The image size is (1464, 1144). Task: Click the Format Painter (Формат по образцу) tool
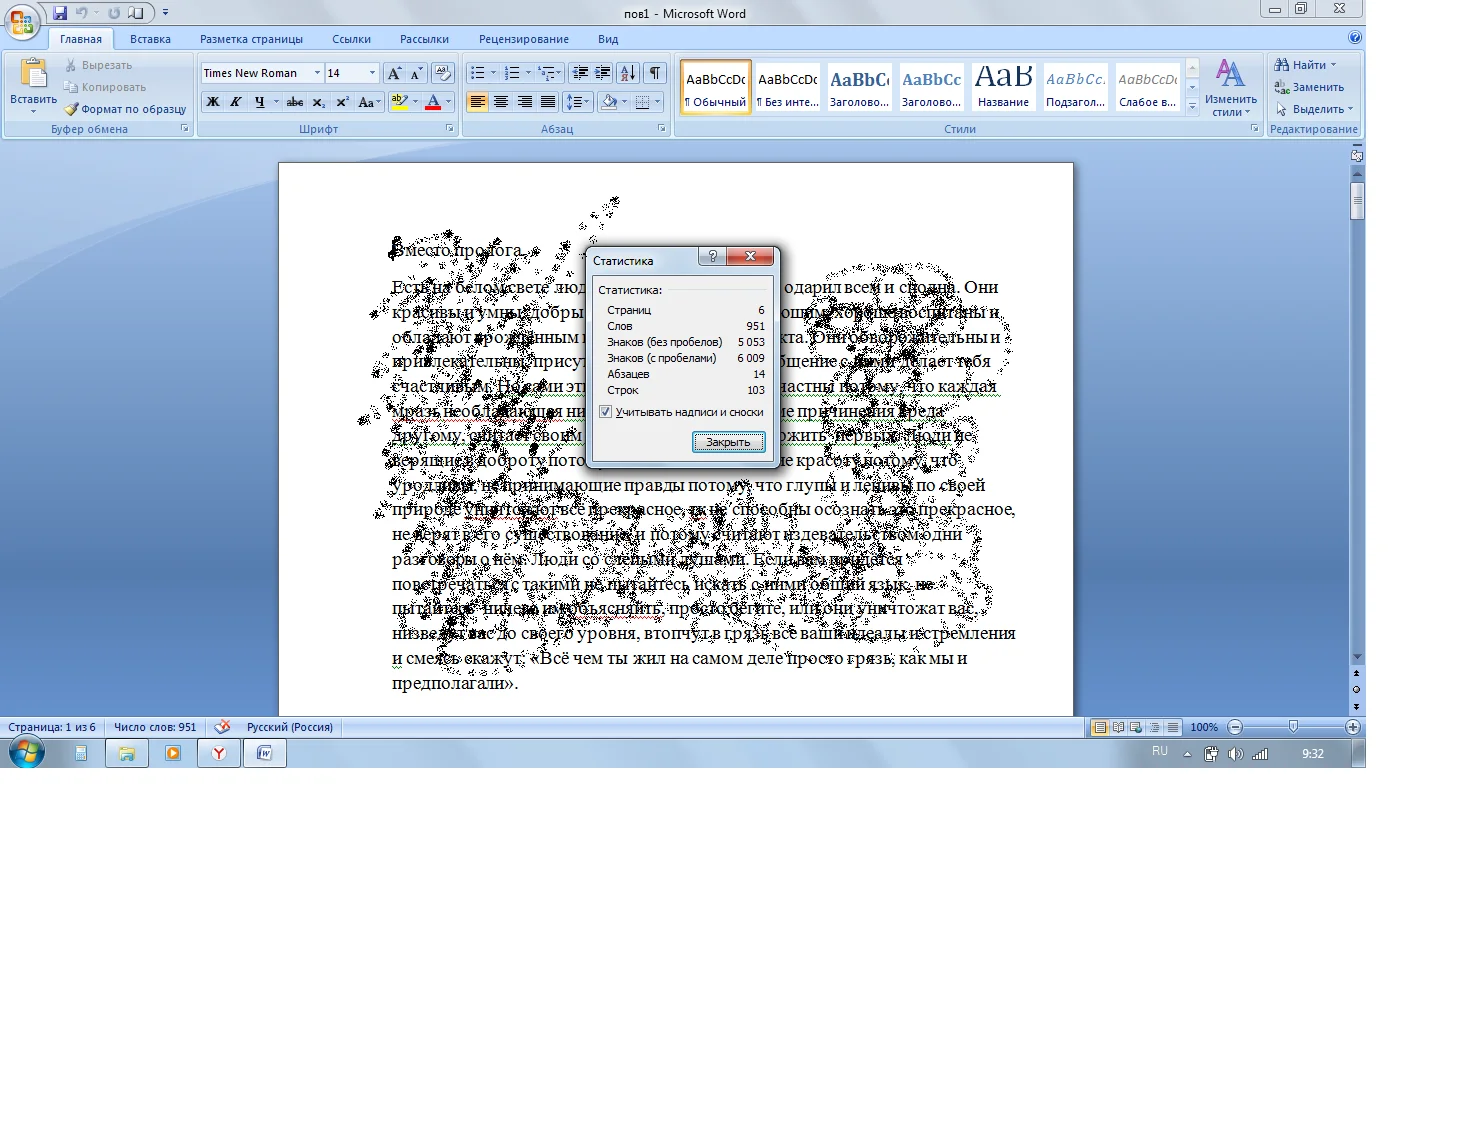point(125,109)
